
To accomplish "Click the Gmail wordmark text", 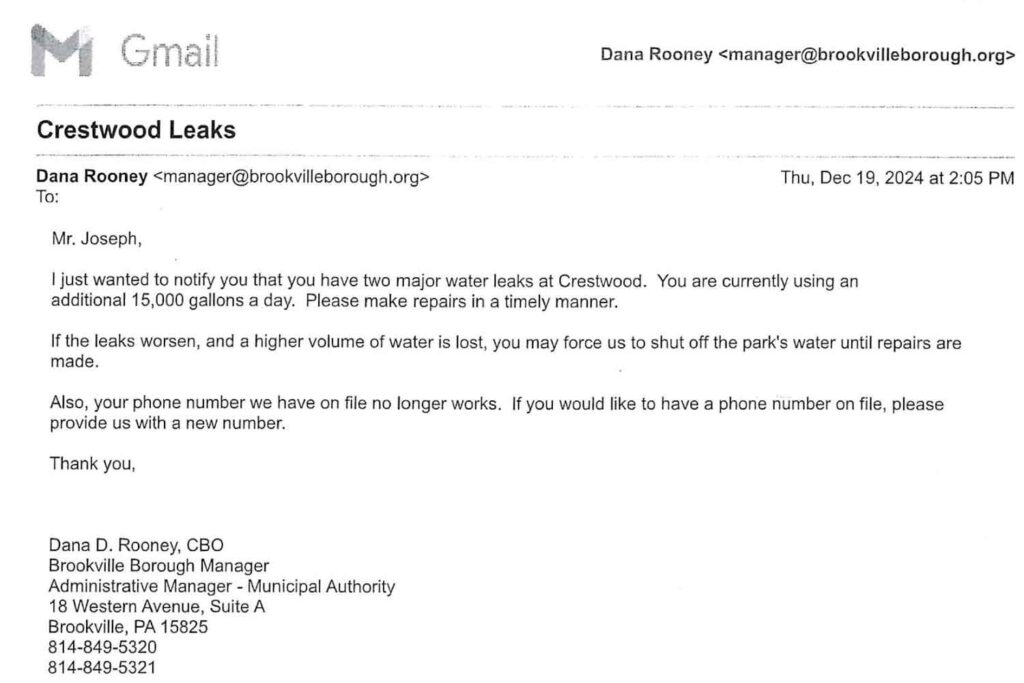I will (171, 53).
